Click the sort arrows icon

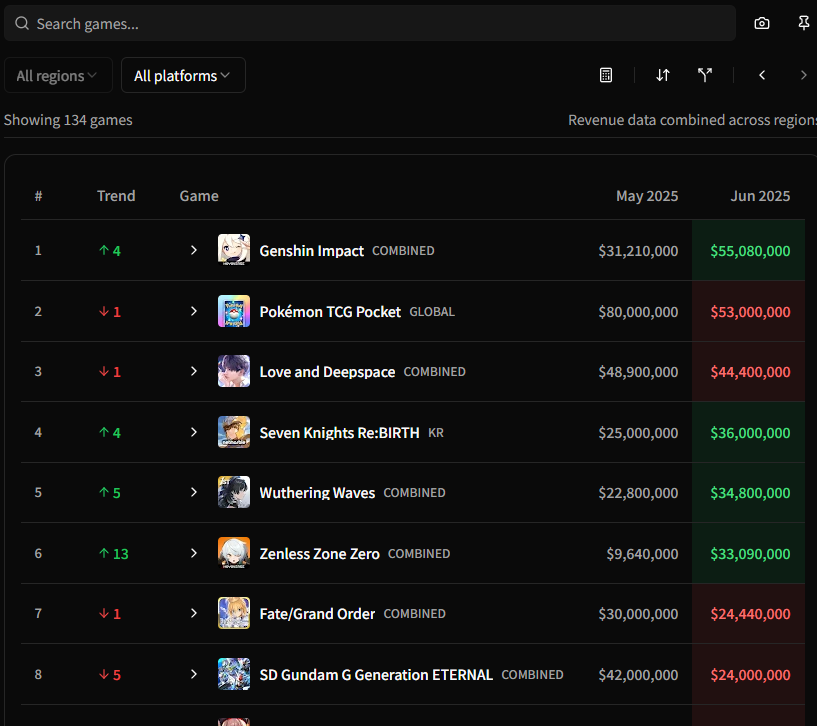point(663,75)
